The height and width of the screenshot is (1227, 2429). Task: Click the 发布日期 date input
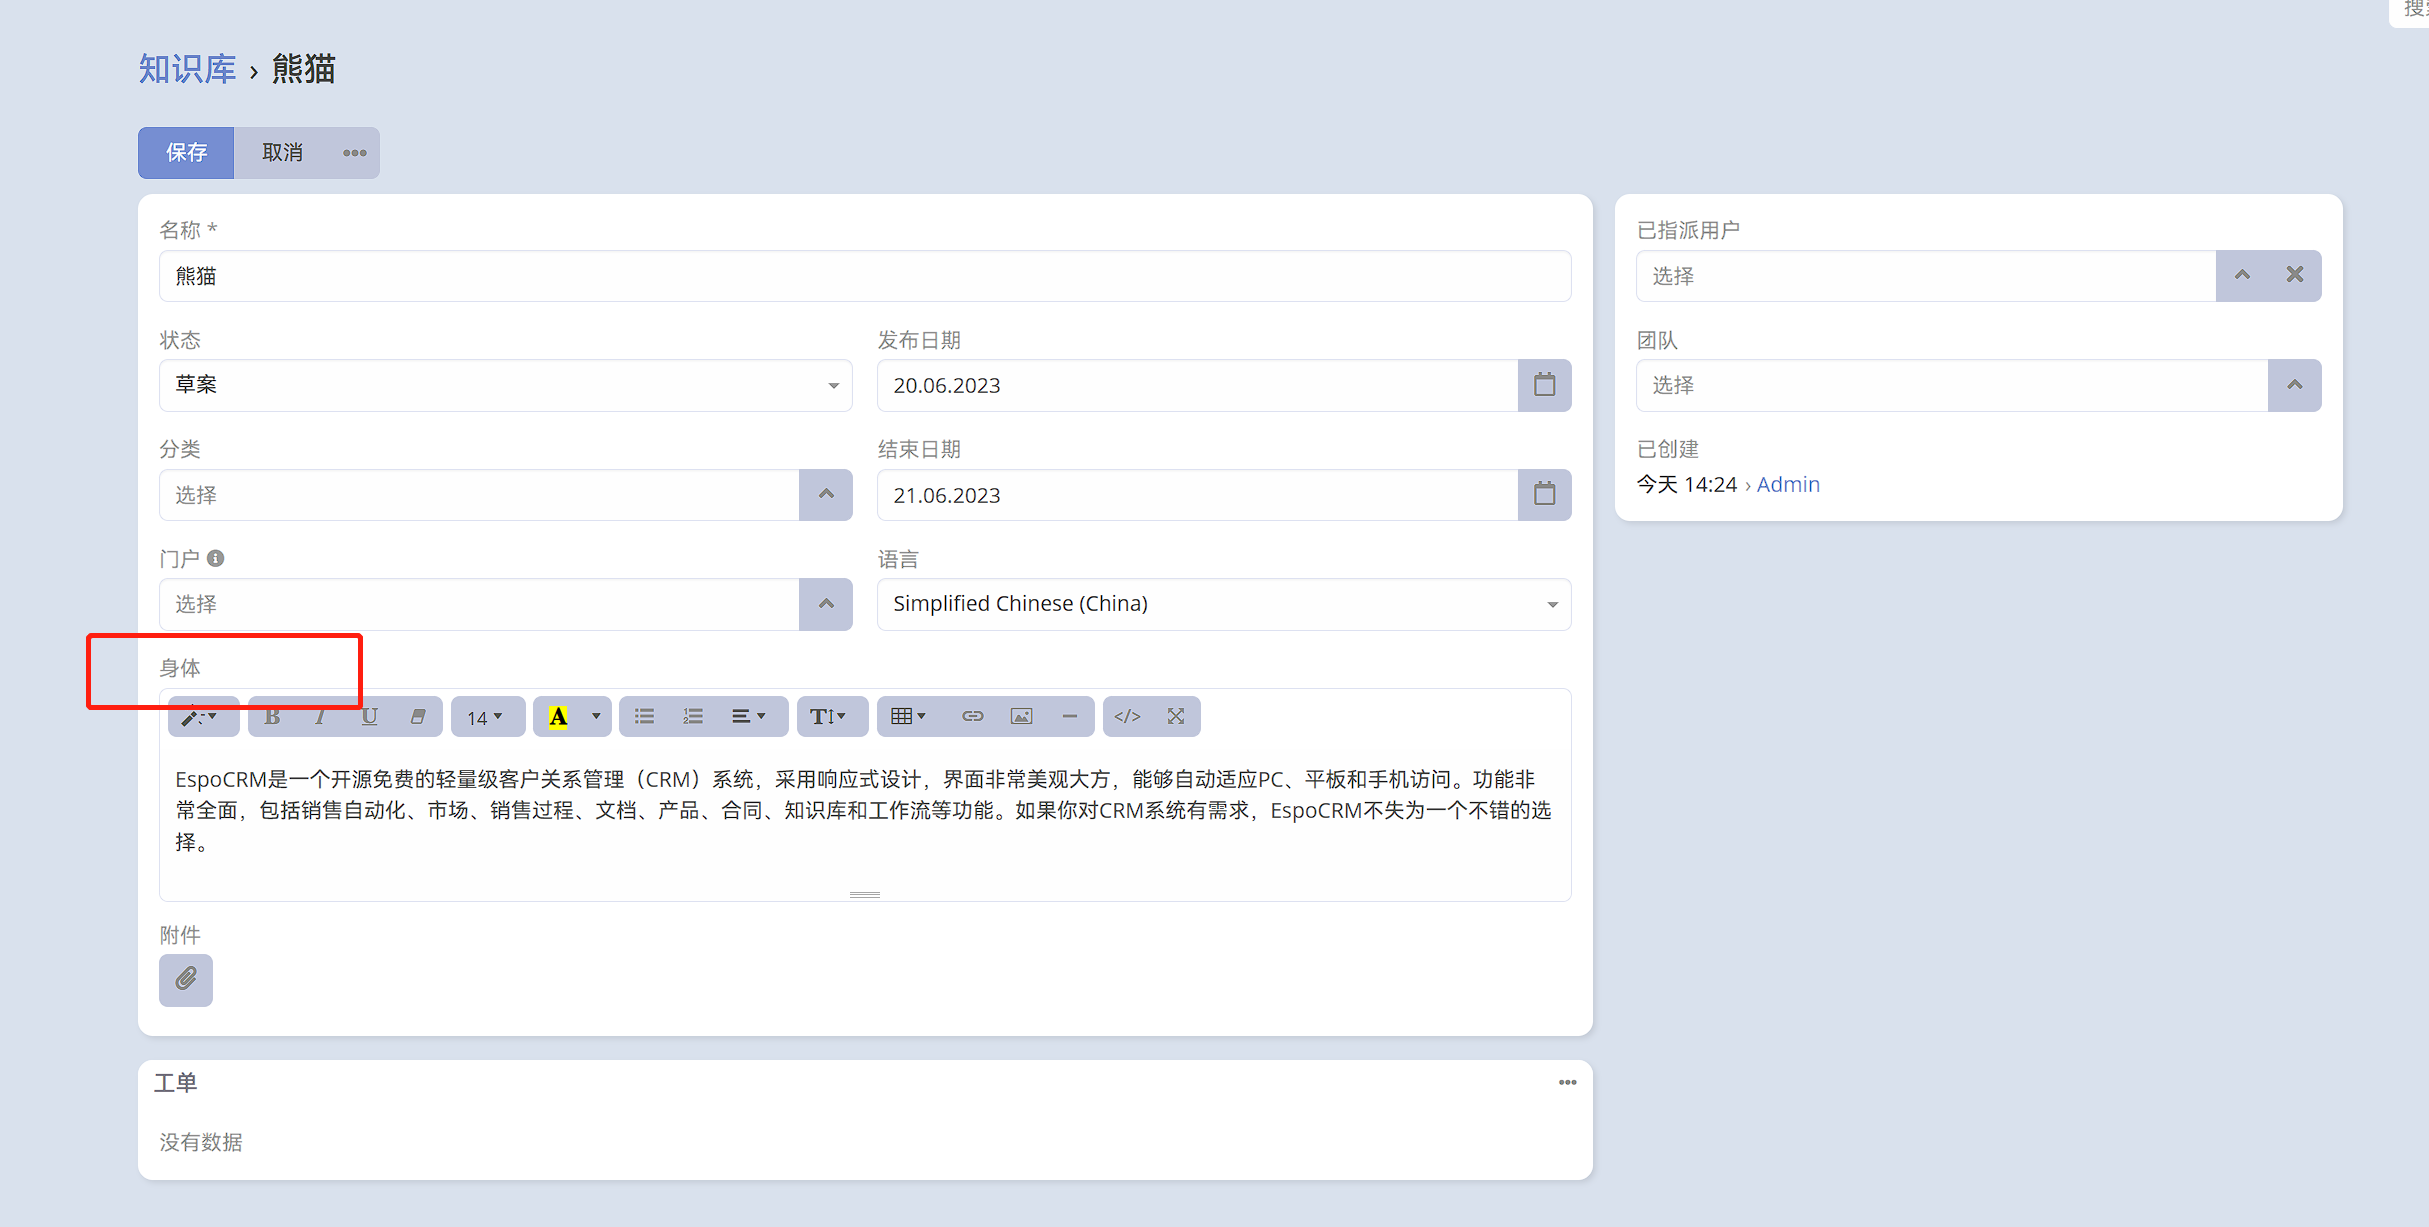1198,385
